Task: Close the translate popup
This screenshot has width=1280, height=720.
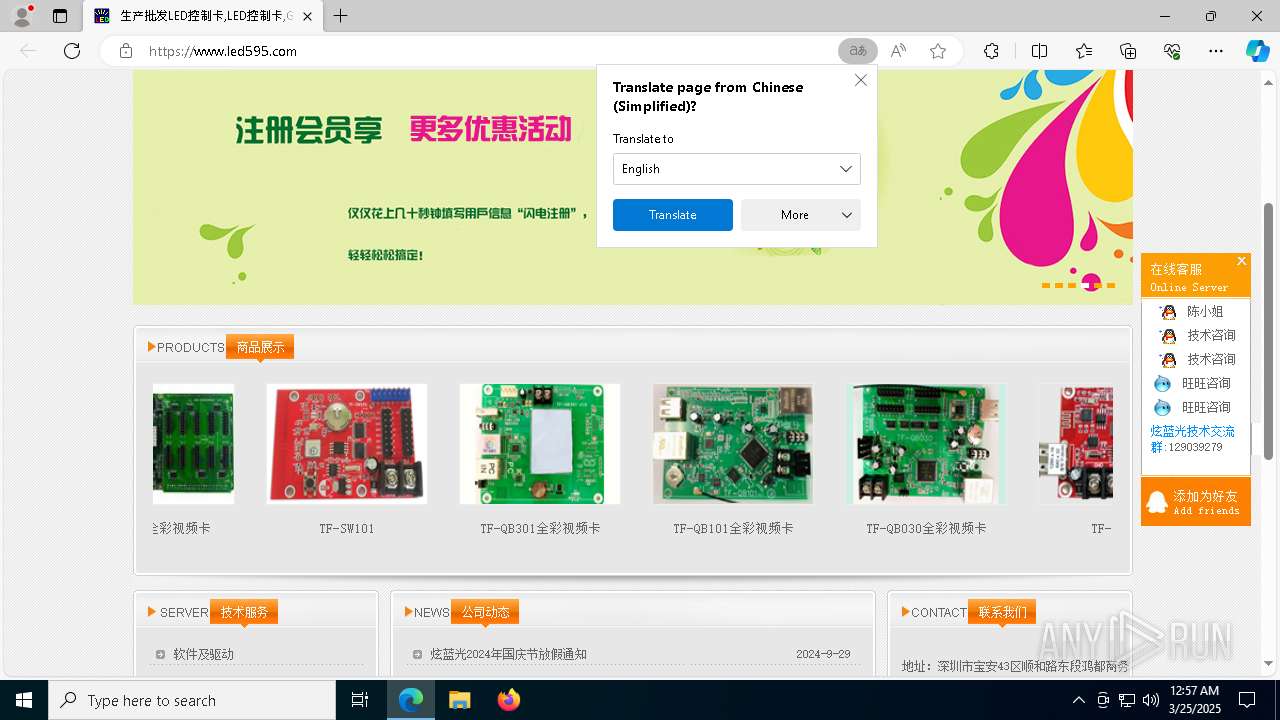Action: (x=861, y=80)
